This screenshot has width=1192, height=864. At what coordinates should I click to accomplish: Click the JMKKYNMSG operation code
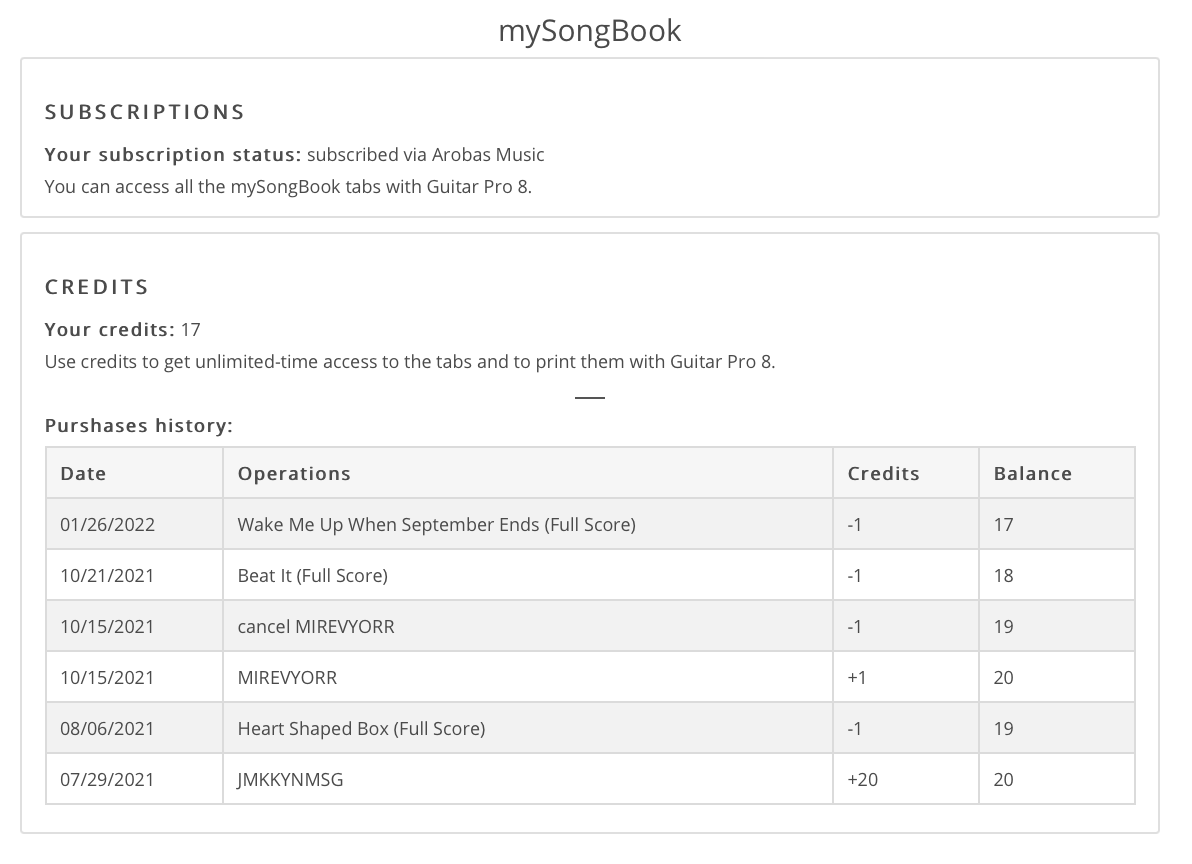coord(290,779)
